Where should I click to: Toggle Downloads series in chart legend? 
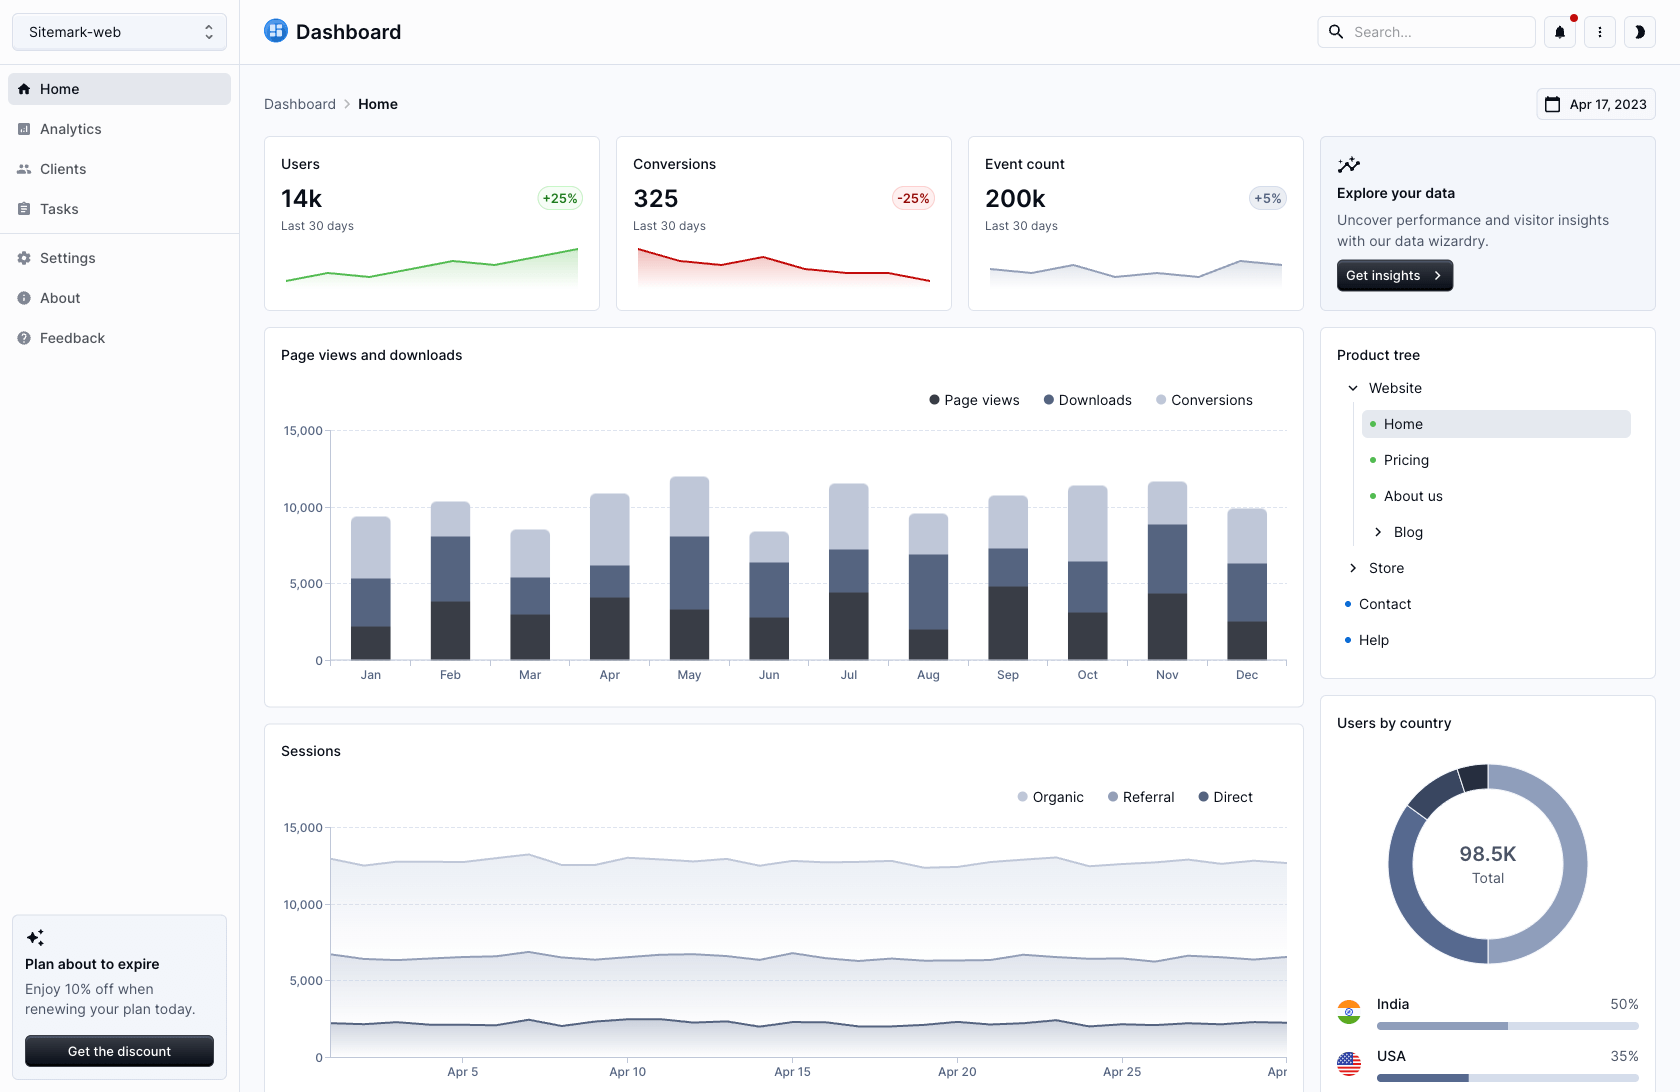pos(1087,400)
